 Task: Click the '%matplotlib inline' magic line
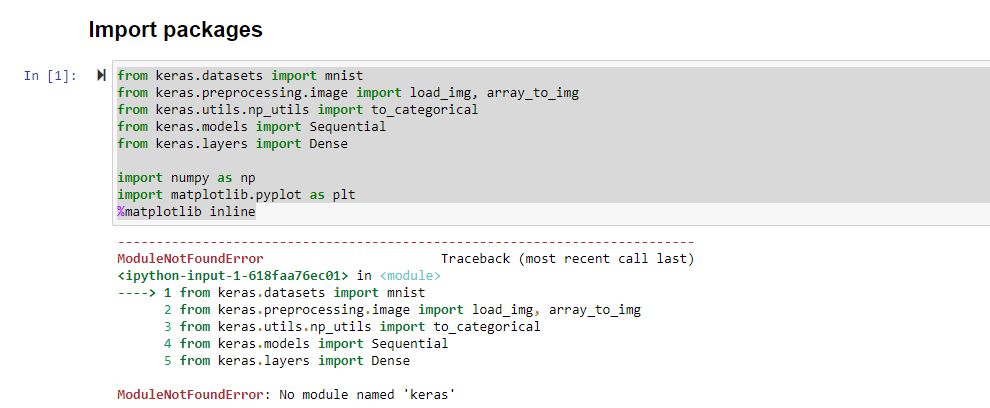click(186, 212)
